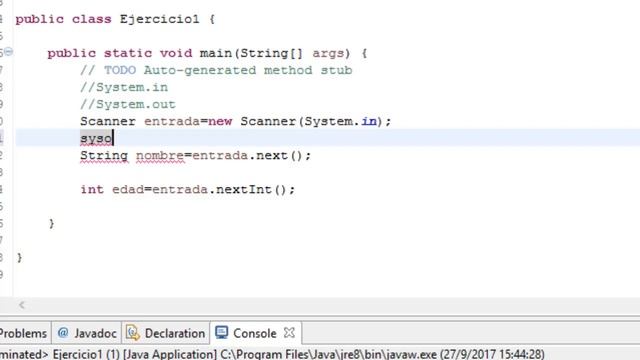
Task: Click the Console monitor icon
Action: (x=222, y=333)
